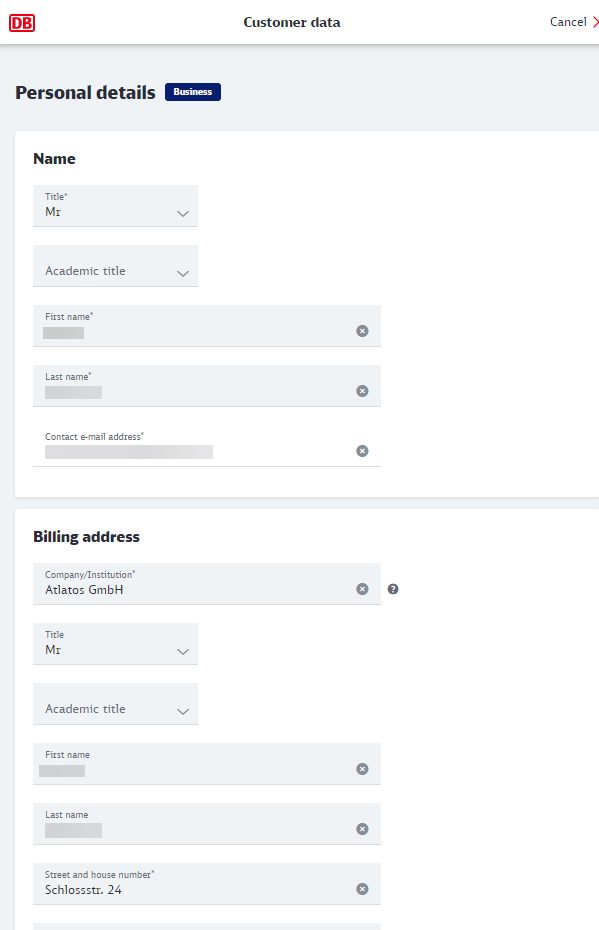
Task: Expand the Academic title dropdown under Billing address
Action: pyautogui.click(x=116, y=704)
